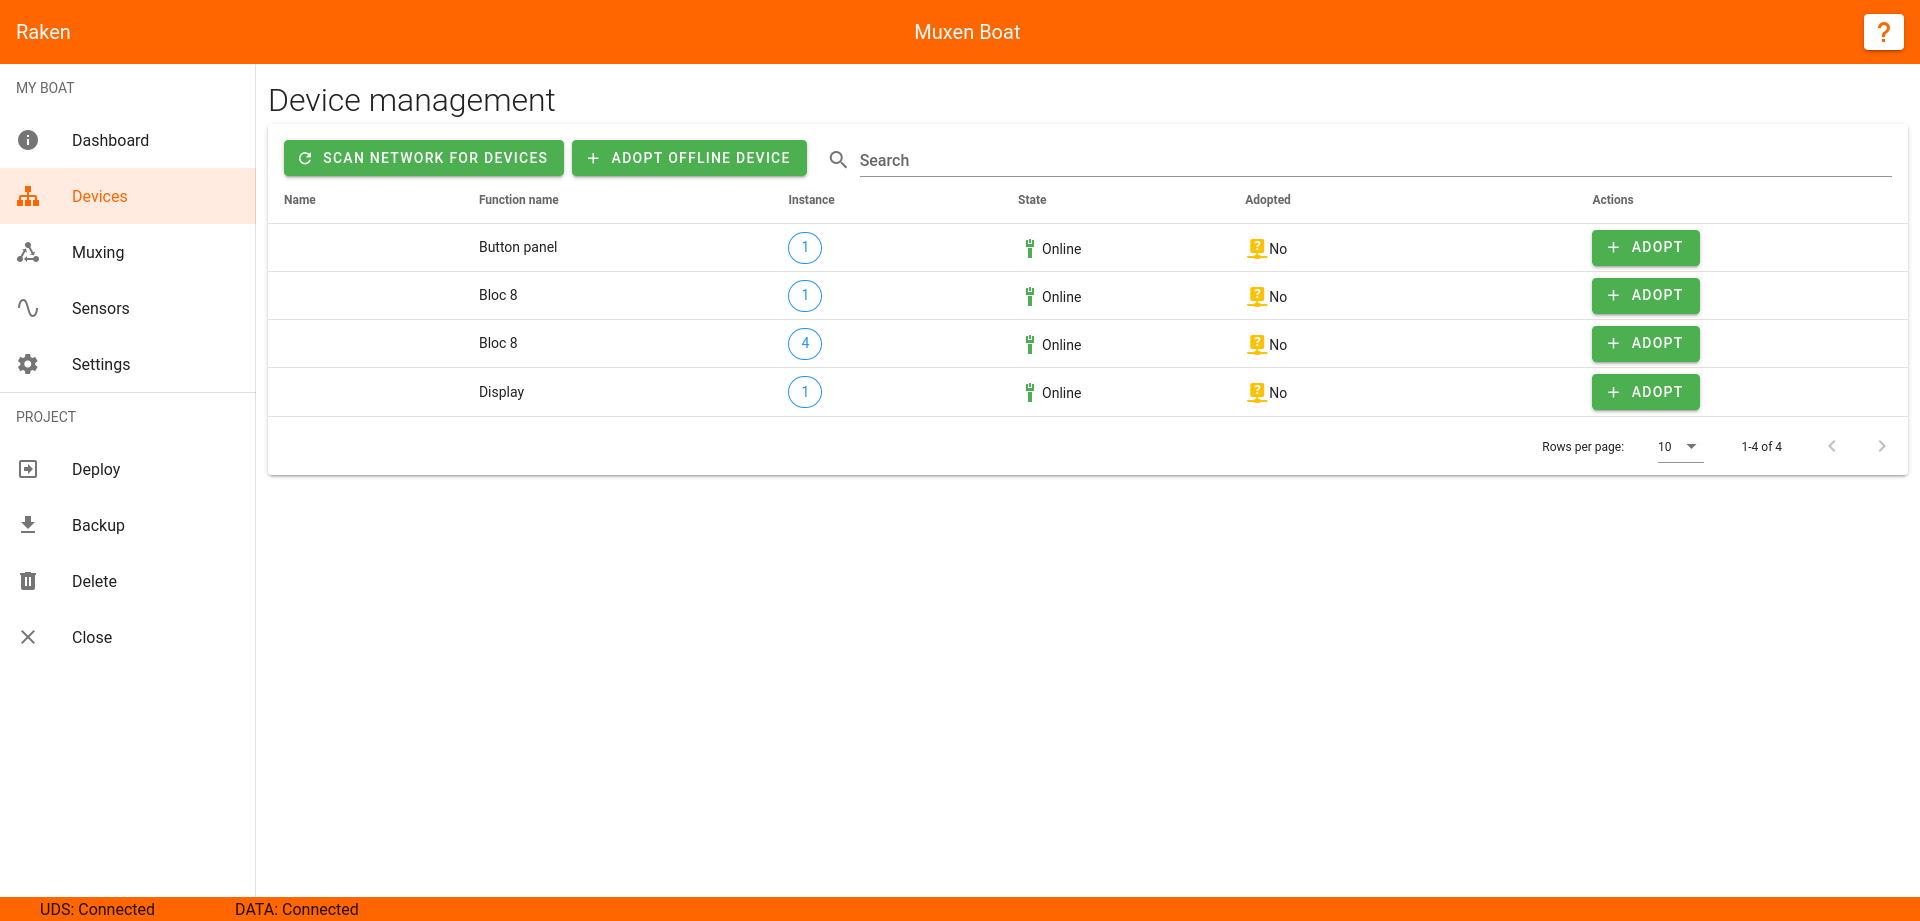Open the Backup menu entry
The height and width of the screenshot is (921, 1920).
[128, 525]
